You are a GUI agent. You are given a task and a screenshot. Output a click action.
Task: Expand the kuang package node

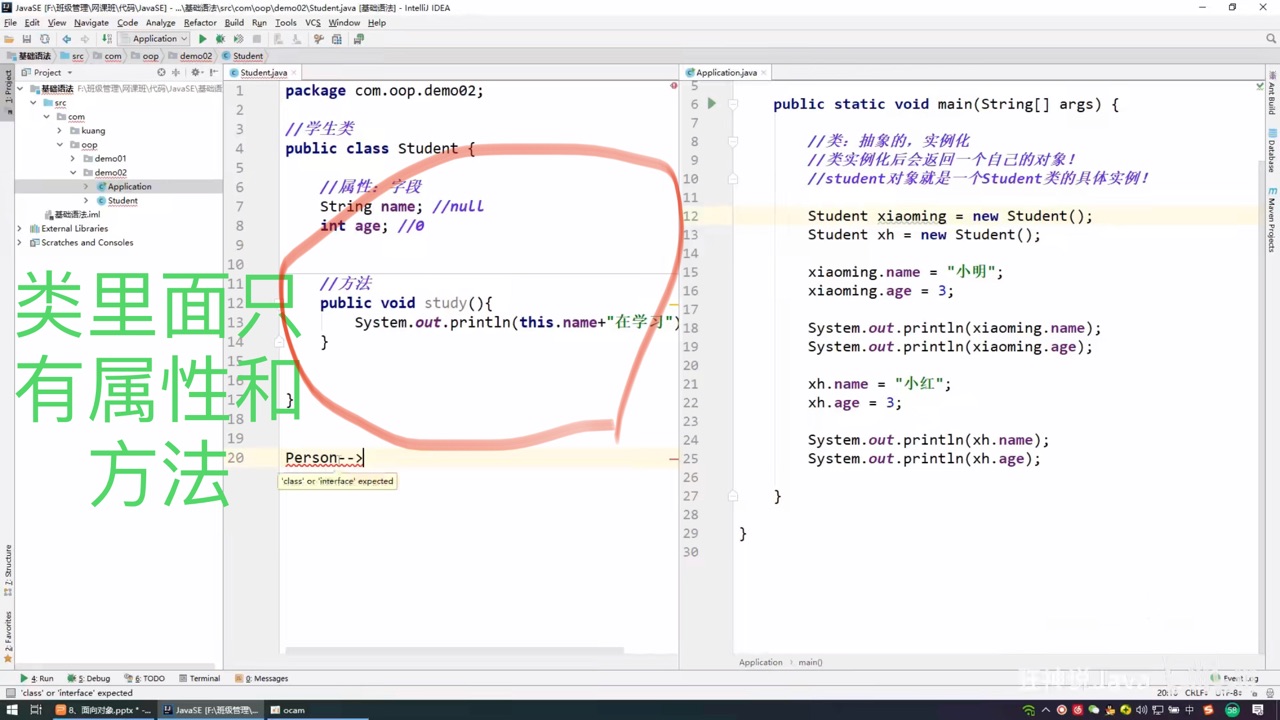[x=59, y=131]
